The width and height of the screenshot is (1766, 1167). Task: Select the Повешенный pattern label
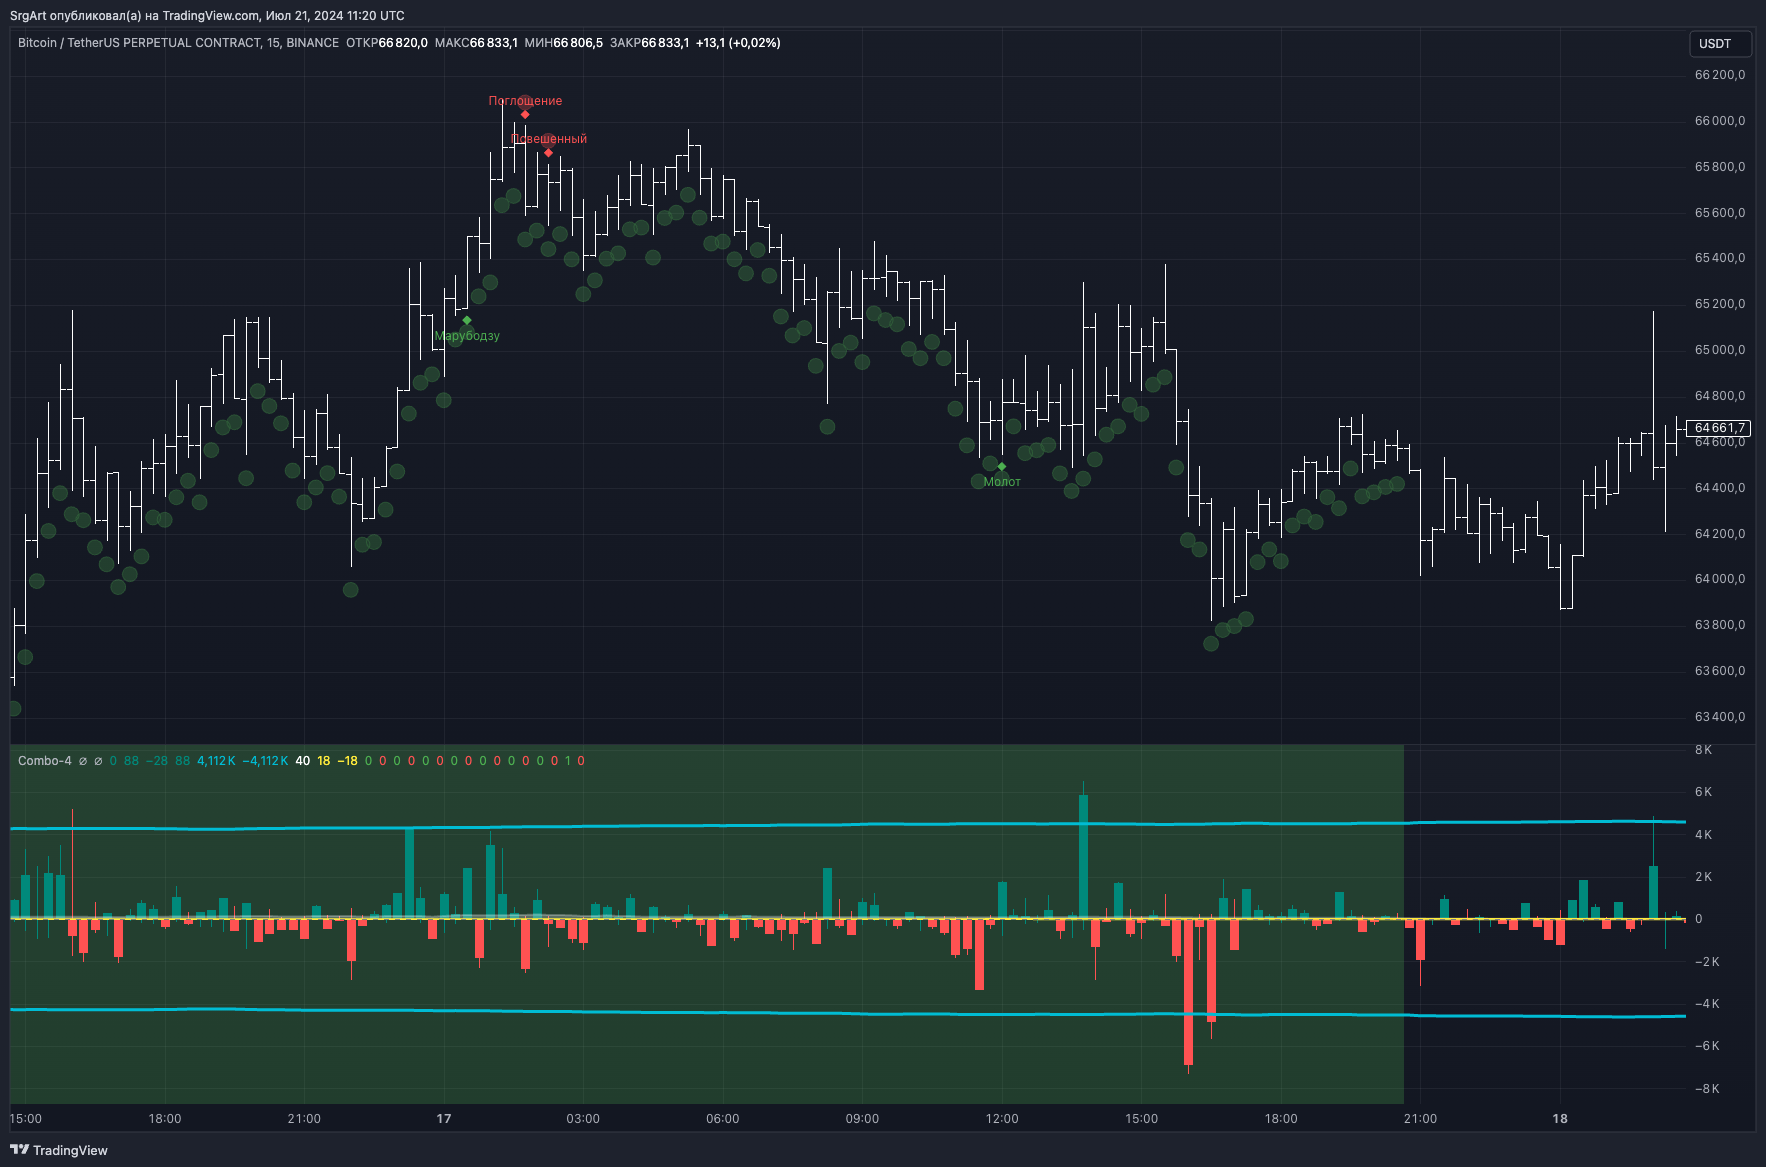549,139
